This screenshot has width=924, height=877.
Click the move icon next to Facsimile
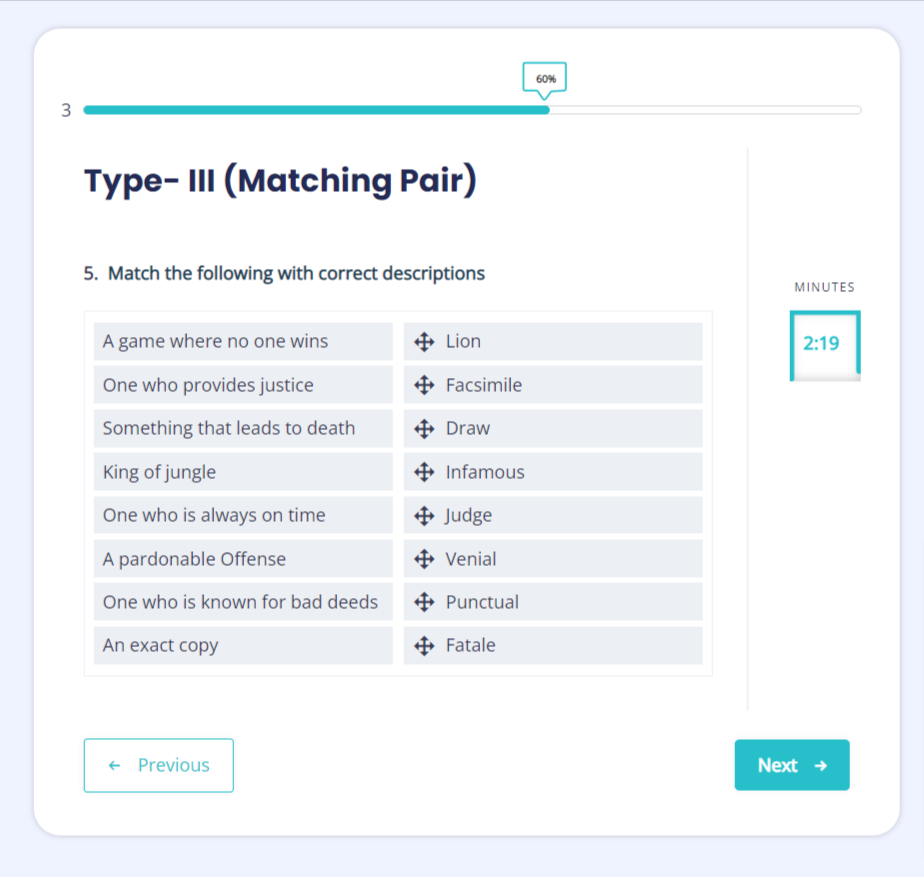click(424, 385)
